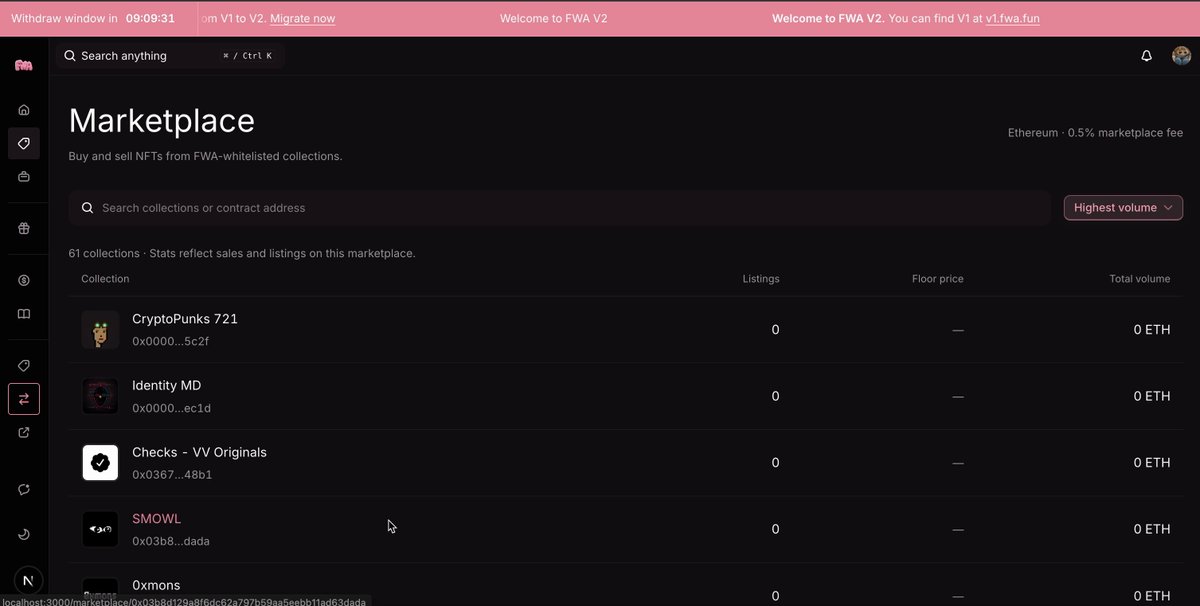This screenshot has width=1200, height=606.
Task: Click the Total volume column header
Action: pyautogui.click(x=1138, y=279)
